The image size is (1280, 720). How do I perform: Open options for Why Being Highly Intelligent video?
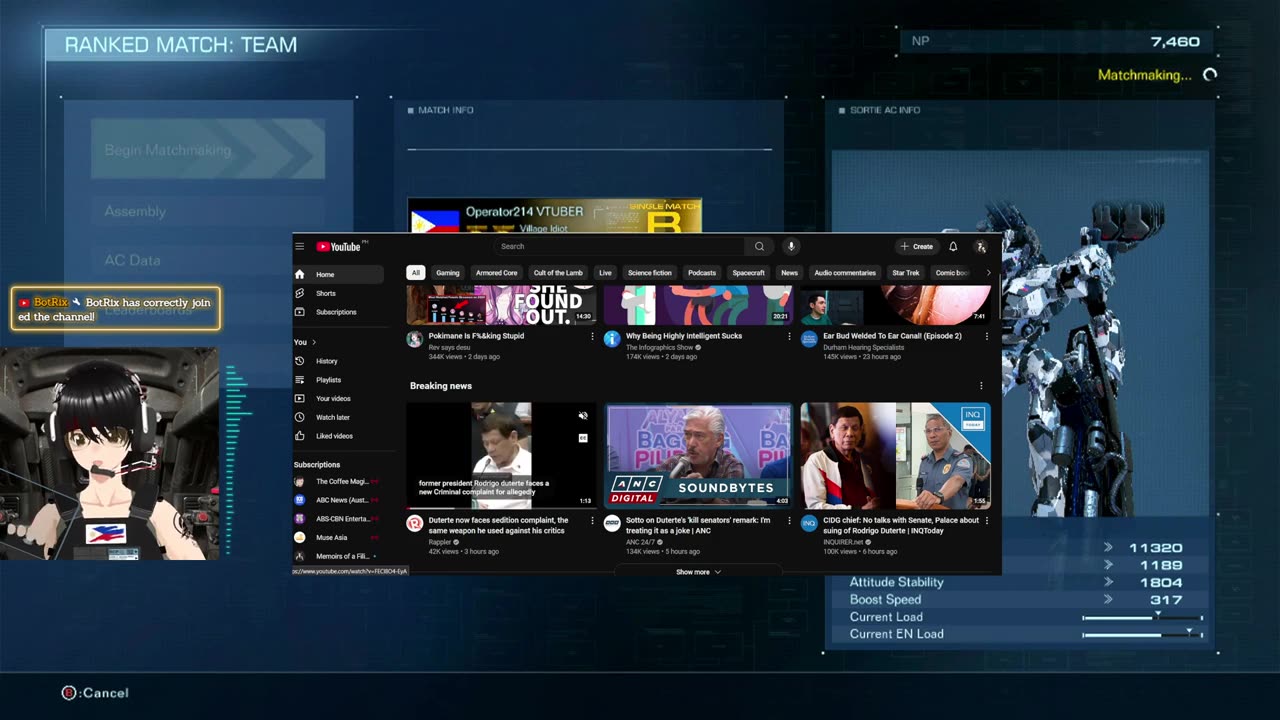(790, 336)
